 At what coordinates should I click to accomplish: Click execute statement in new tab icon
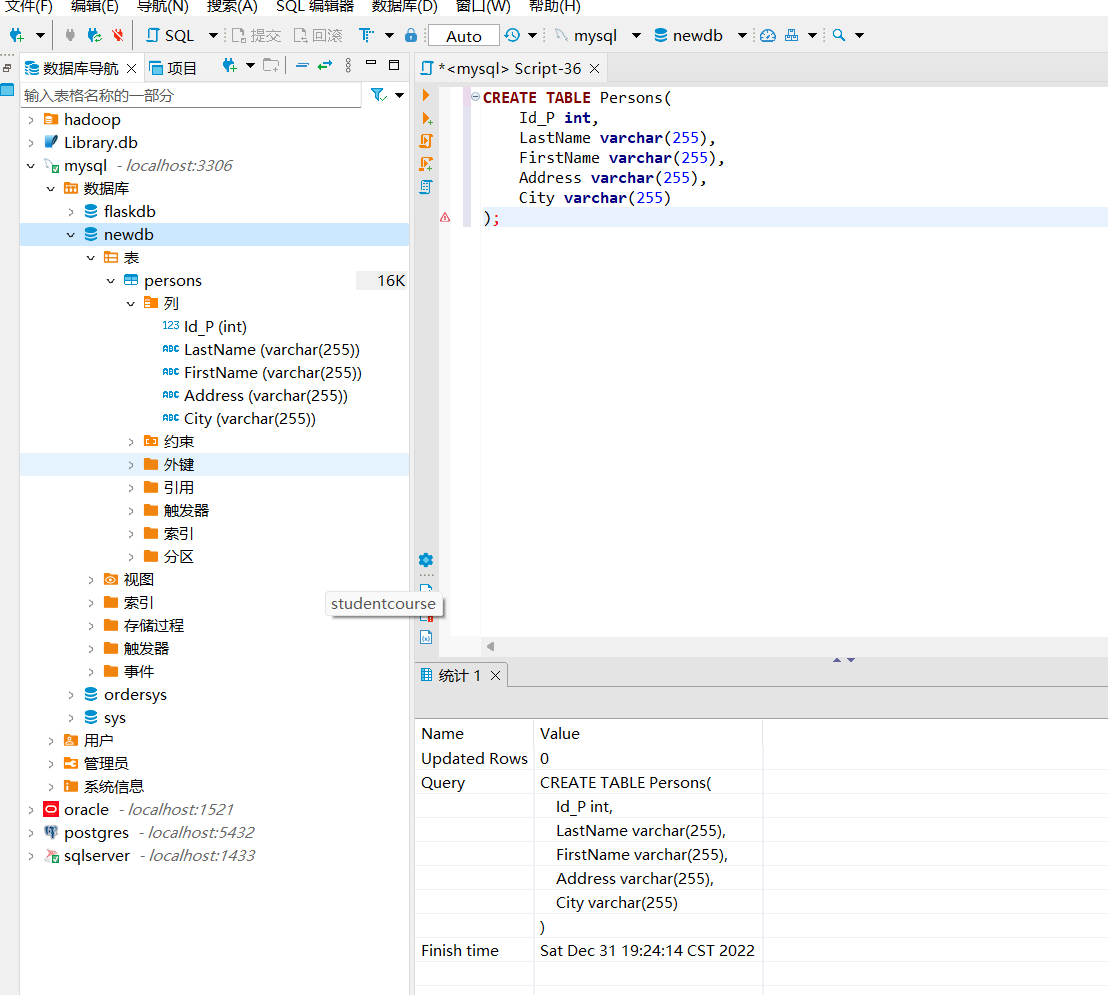(x=427, y=119)
